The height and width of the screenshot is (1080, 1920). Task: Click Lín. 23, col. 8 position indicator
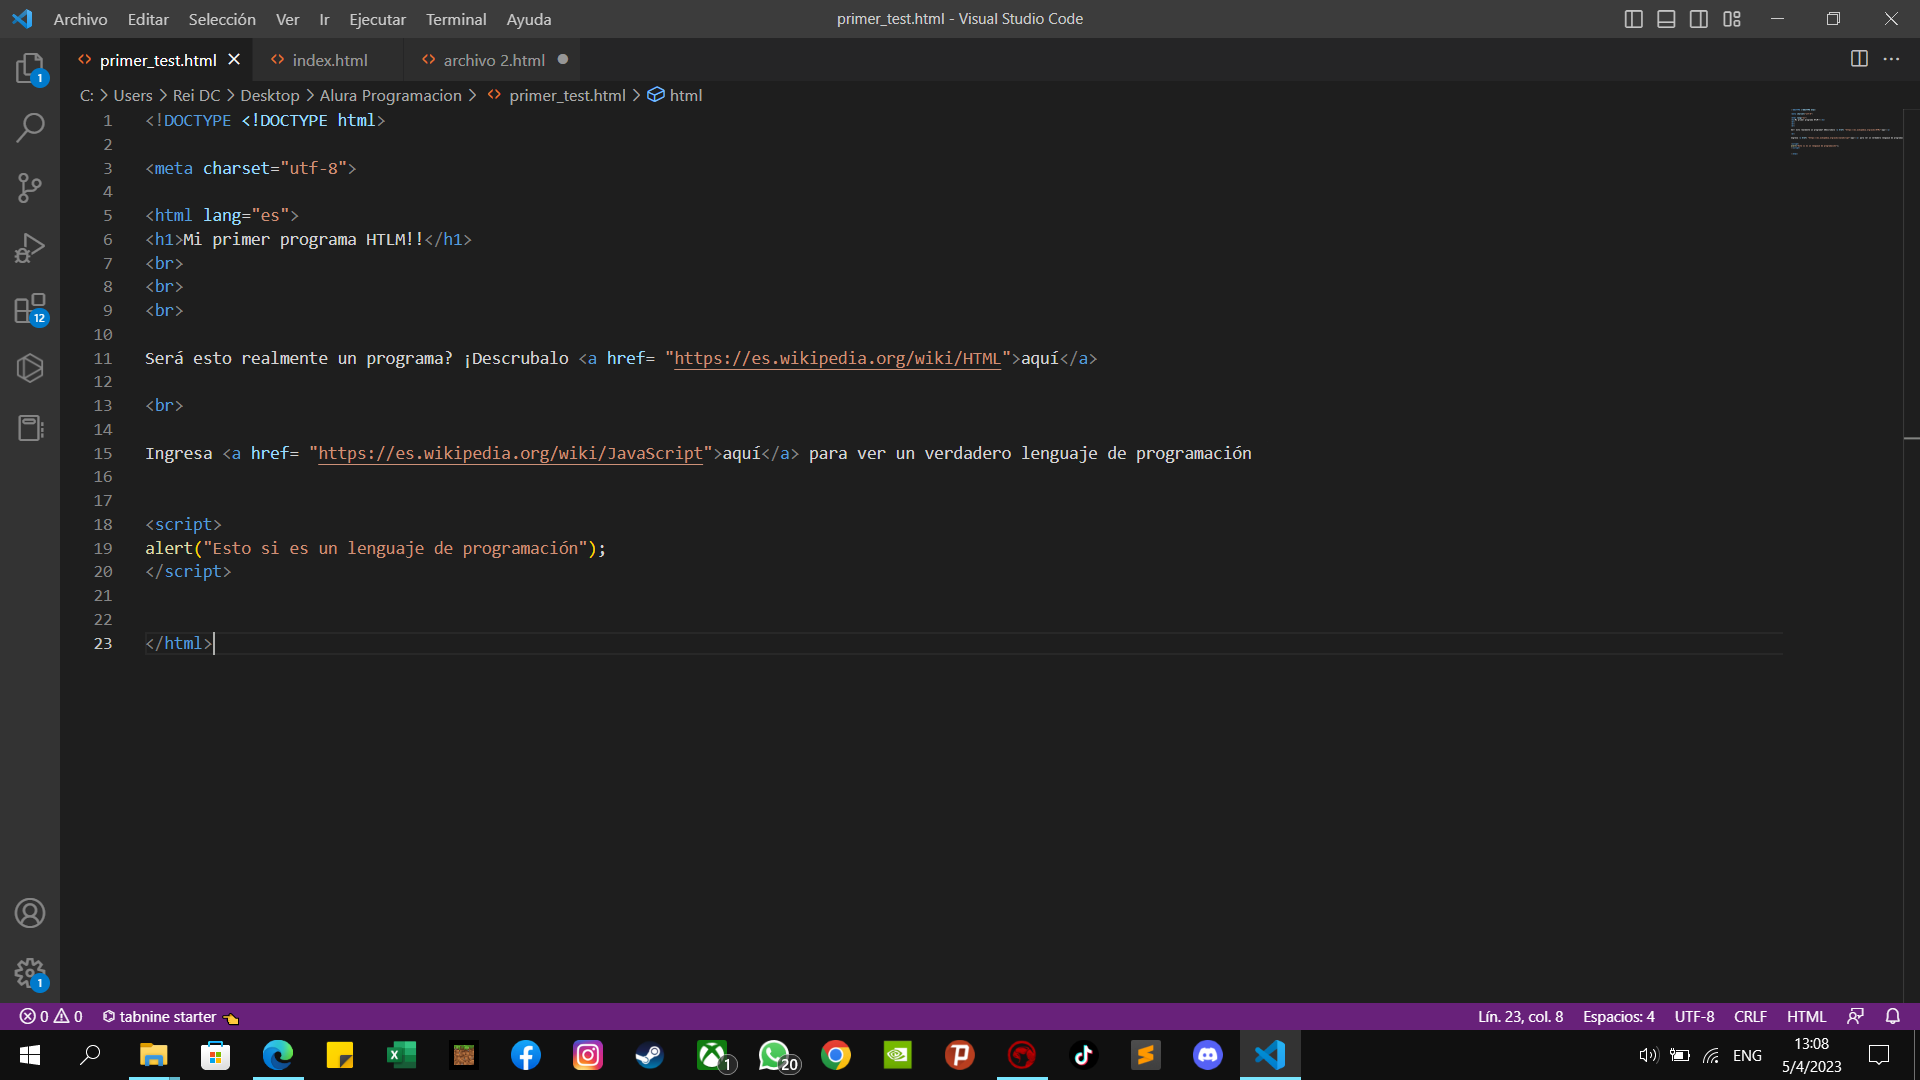[x=1520, y=1016]
